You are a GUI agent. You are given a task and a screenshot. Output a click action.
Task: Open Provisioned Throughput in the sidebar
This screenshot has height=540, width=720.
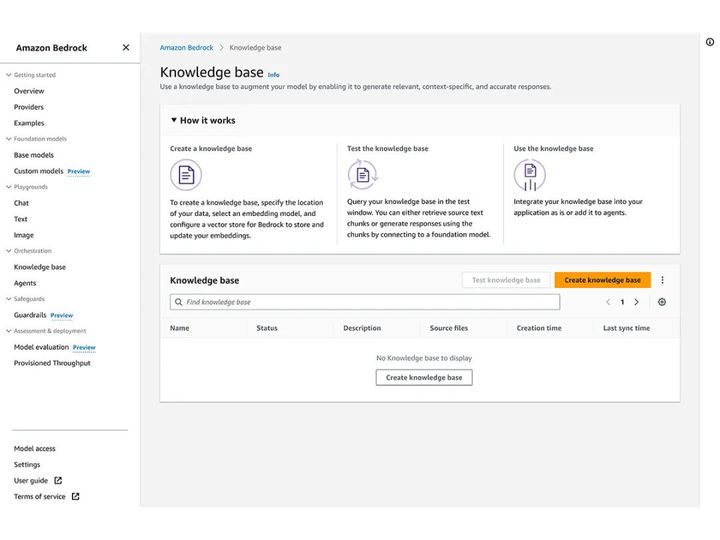[52, 363]
